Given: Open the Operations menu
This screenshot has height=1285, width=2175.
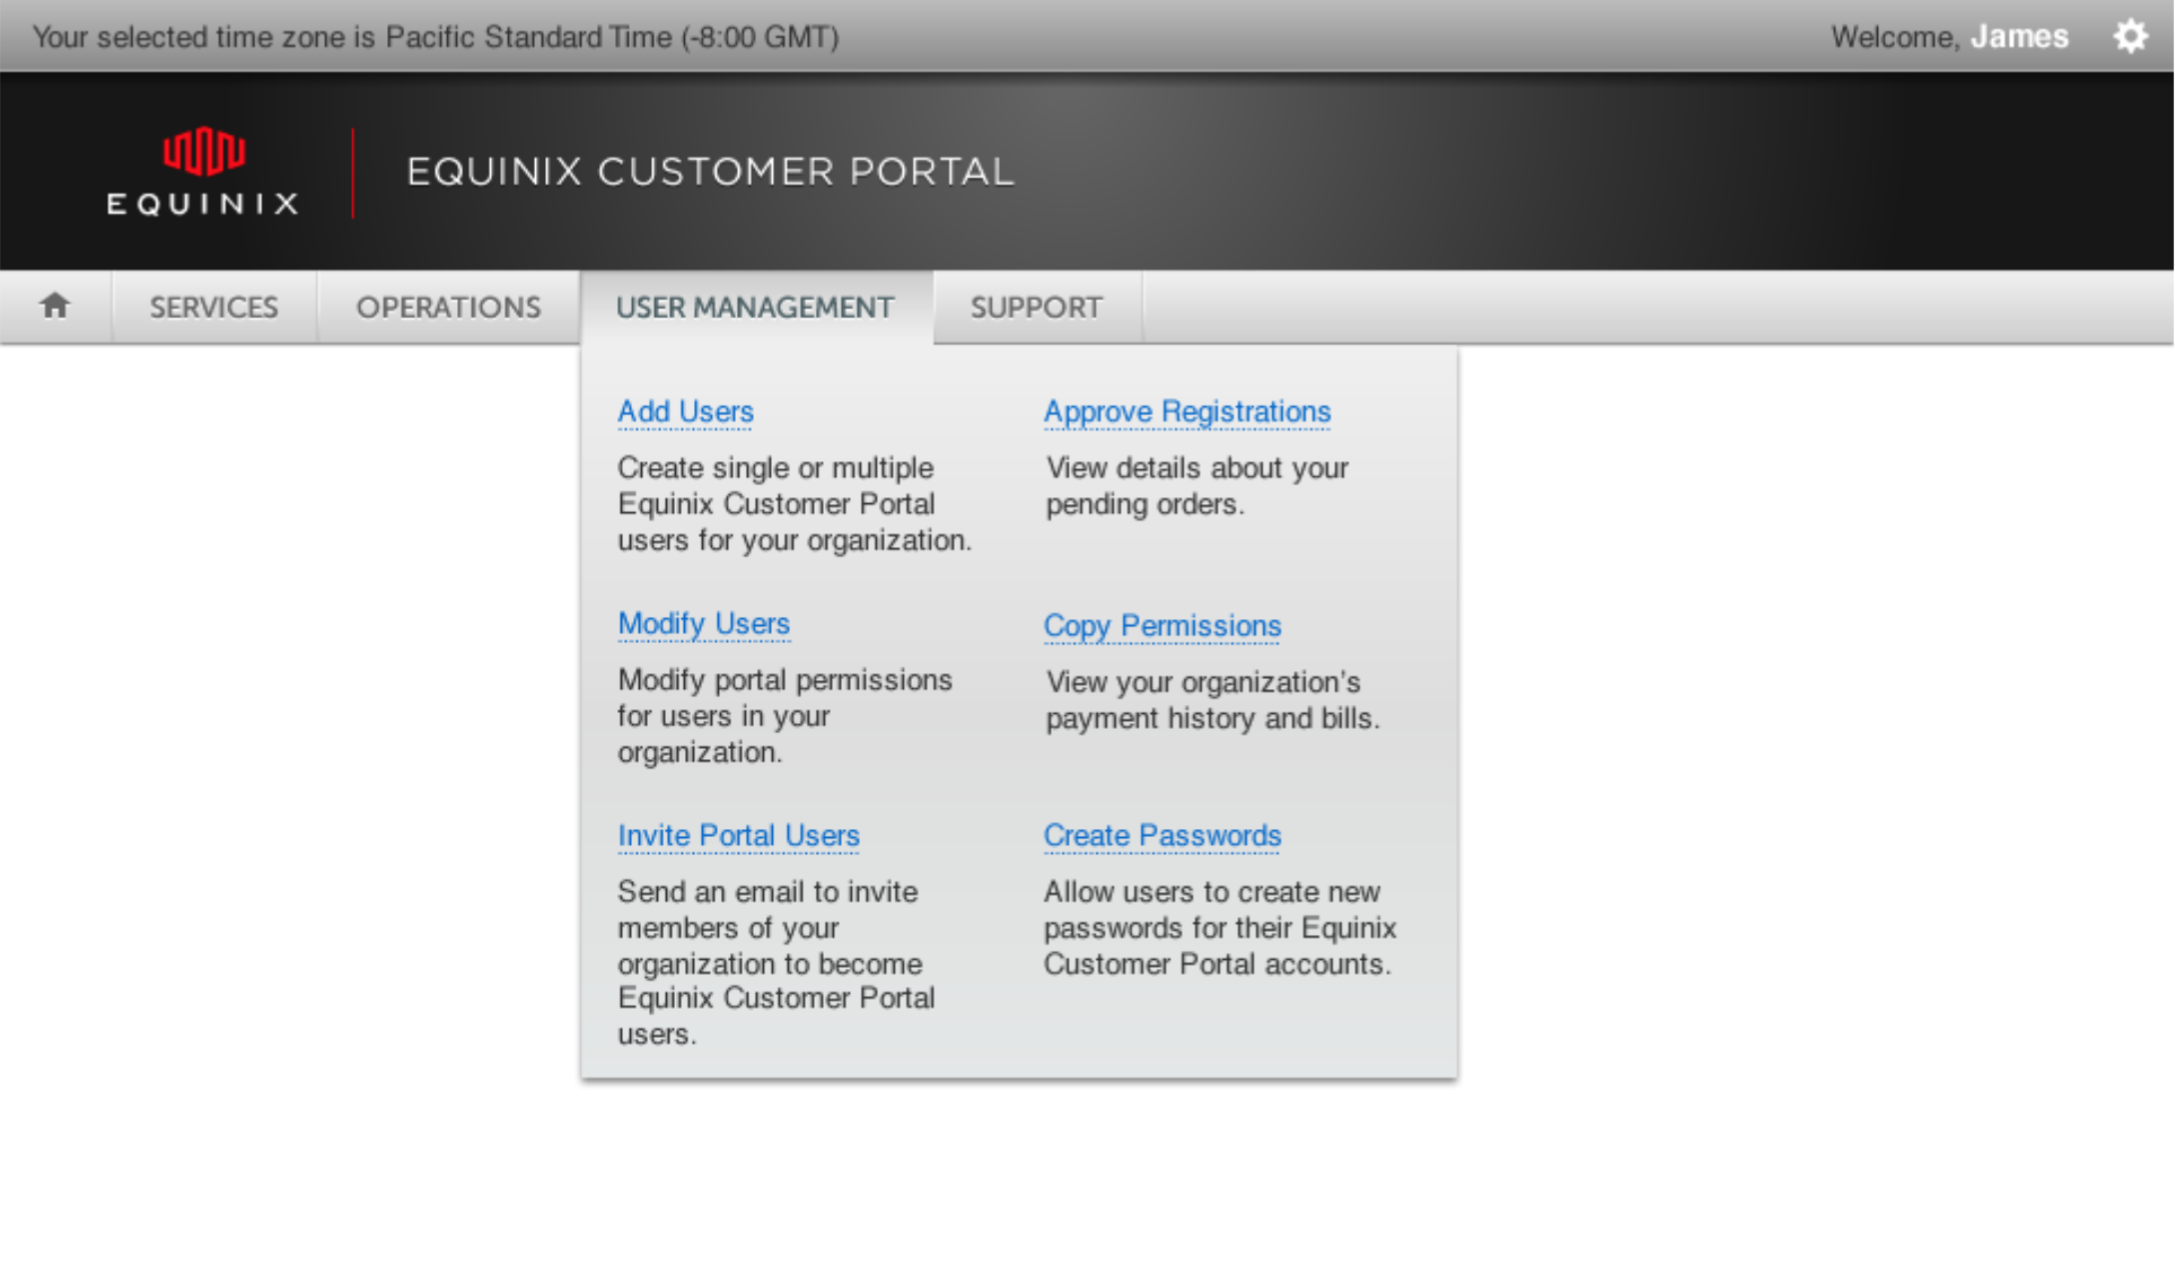Looking at the screenshot, I should point(448,307).
